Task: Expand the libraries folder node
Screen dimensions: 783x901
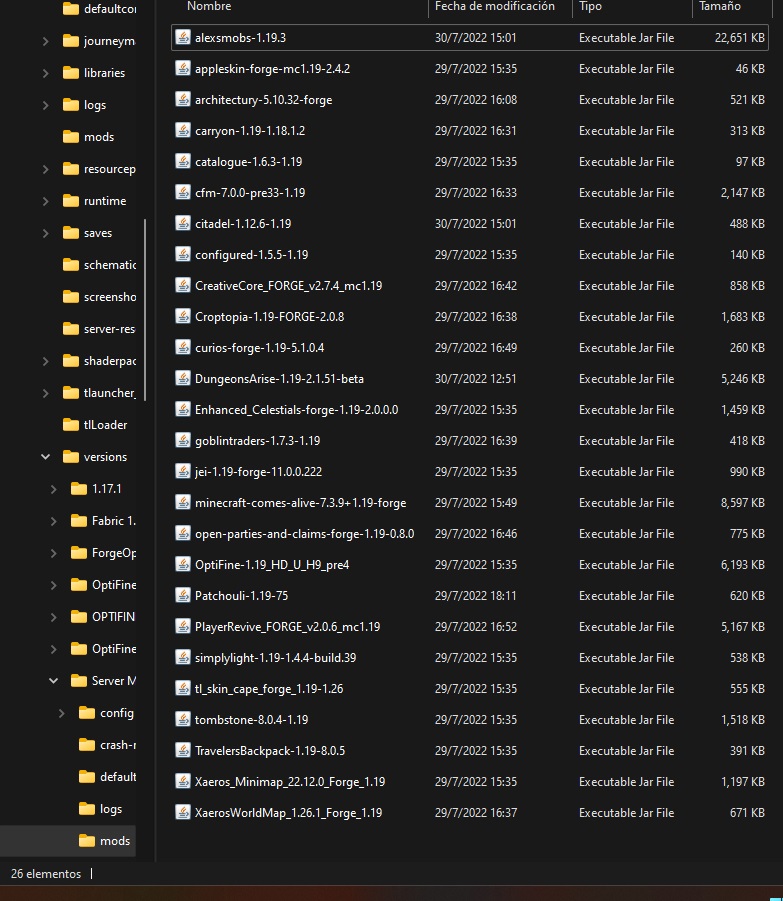Action: pyautogui.click(x=45, y=73)
